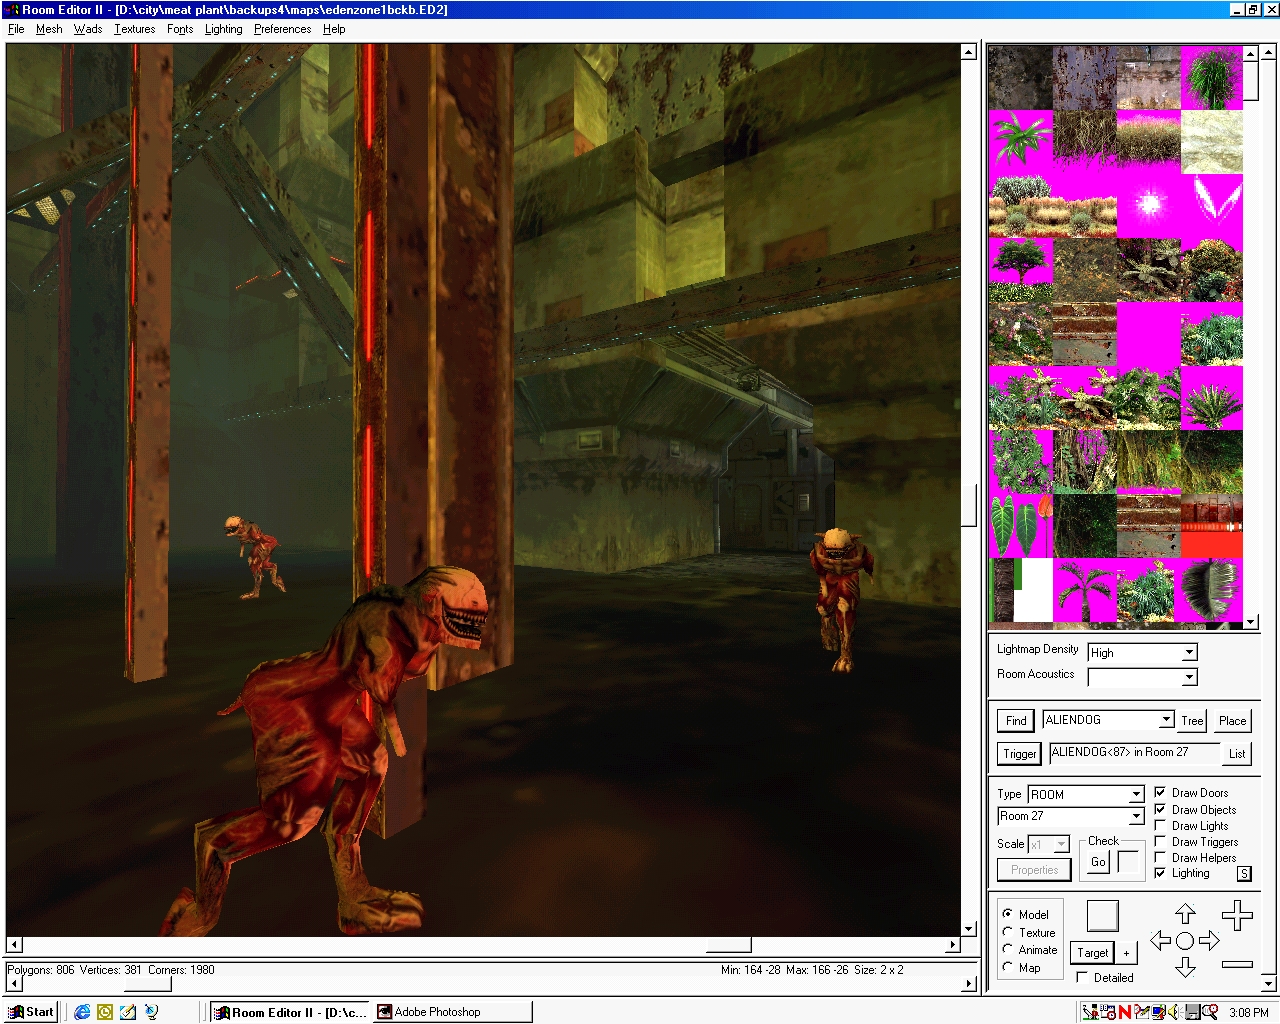The height and width of the screenshot is (1024, 1280).
Task: Enable the Detailed checkbox
Action: click(x=1082, y=977)
